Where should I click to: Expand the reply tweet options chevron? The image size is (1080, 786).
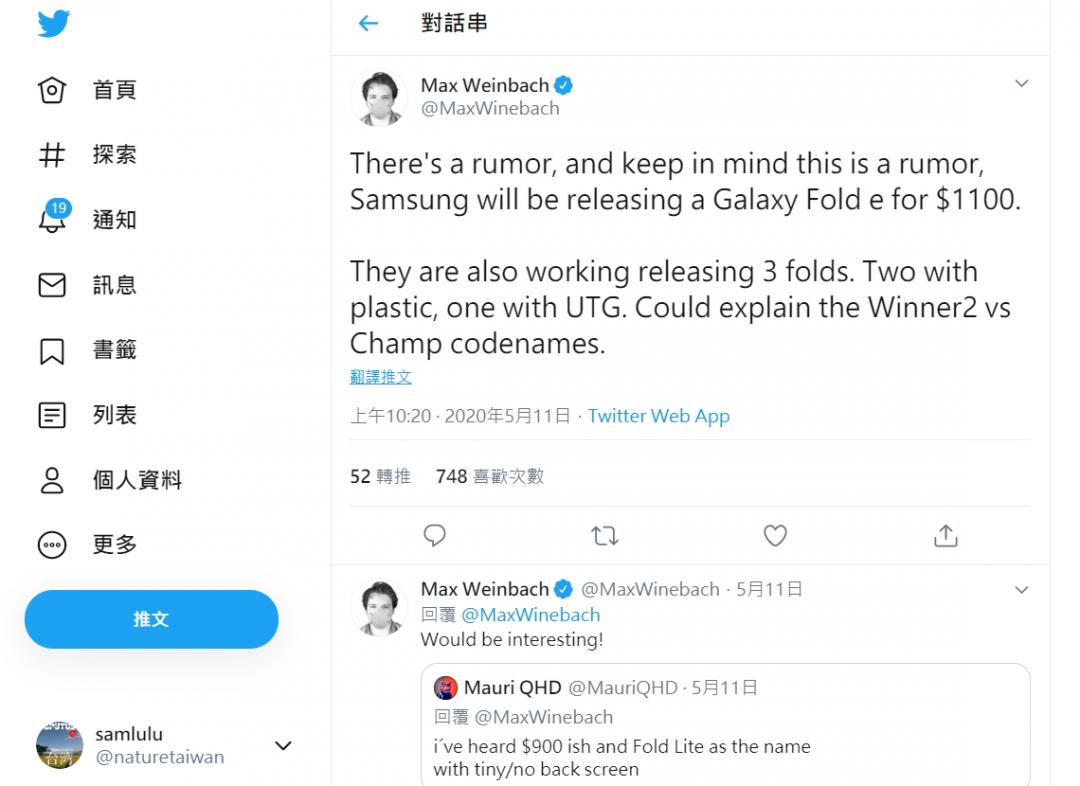(x=1021, y=590)
